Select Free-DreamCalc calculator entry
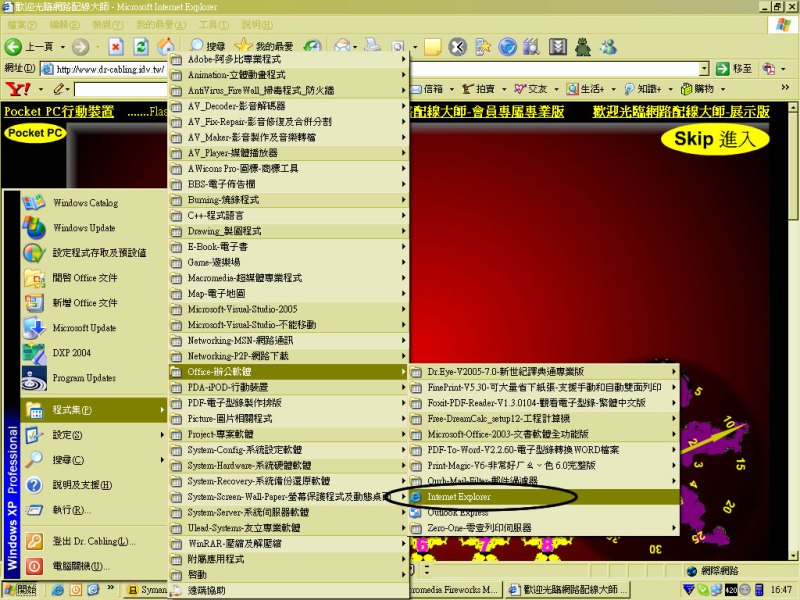The image size is (800, 600). [544, 419]
